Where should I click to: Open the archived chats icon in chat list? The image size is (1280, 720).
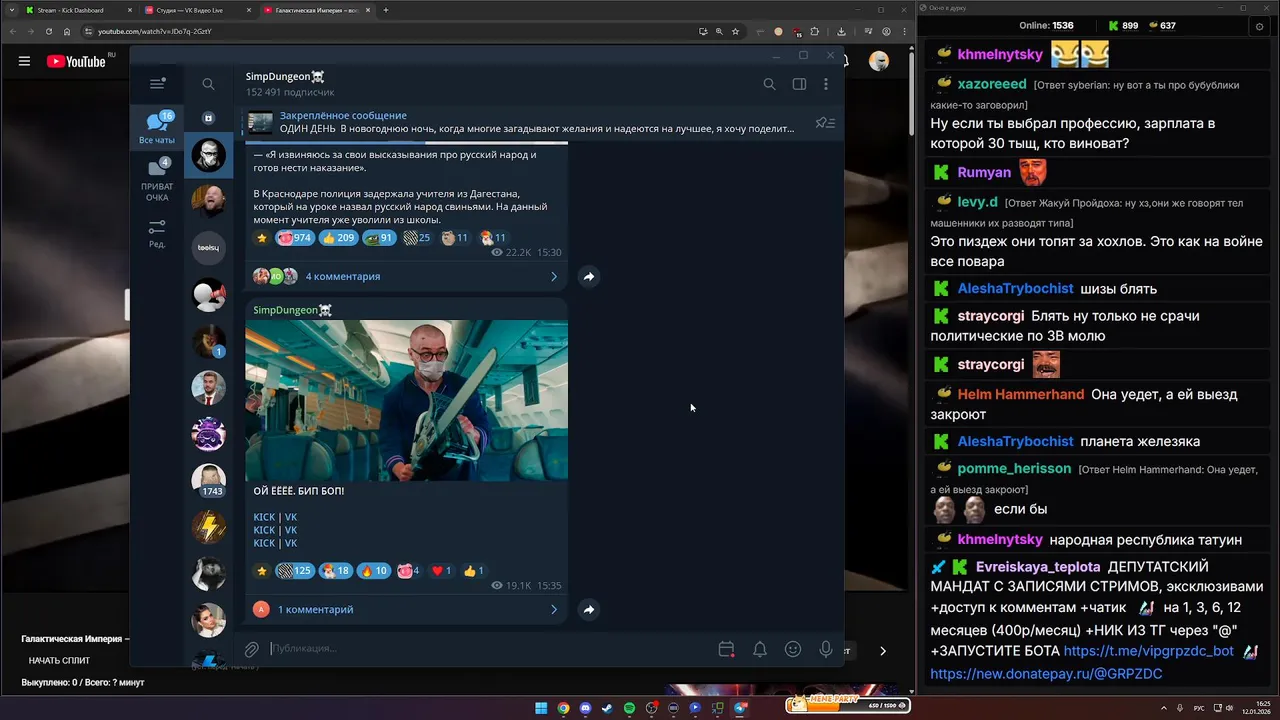208,118
